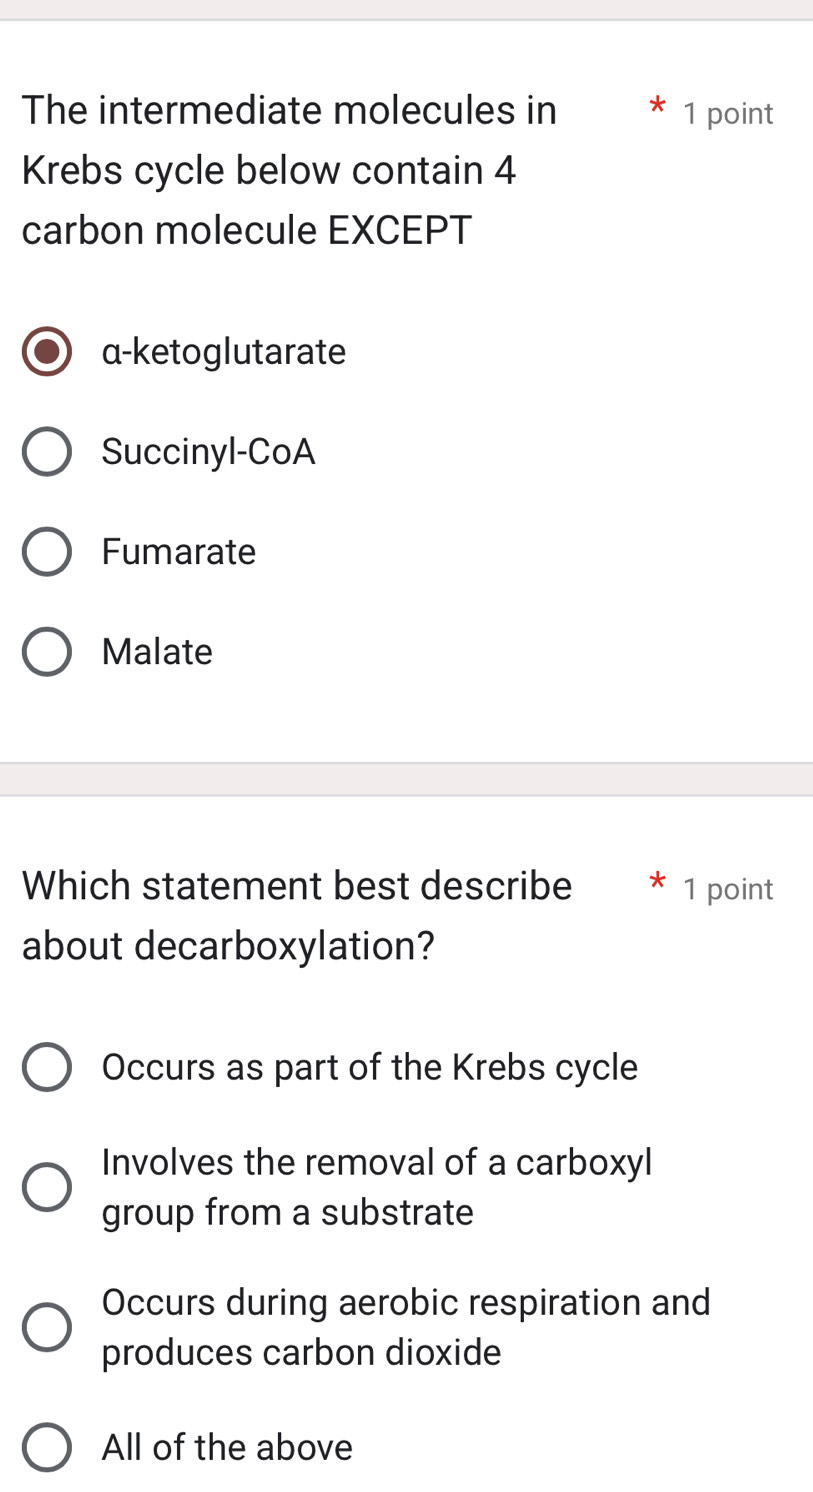Screen dimensions: 813x1492
Task: Click the '1 point' label on second question
Action: point(728,889)
